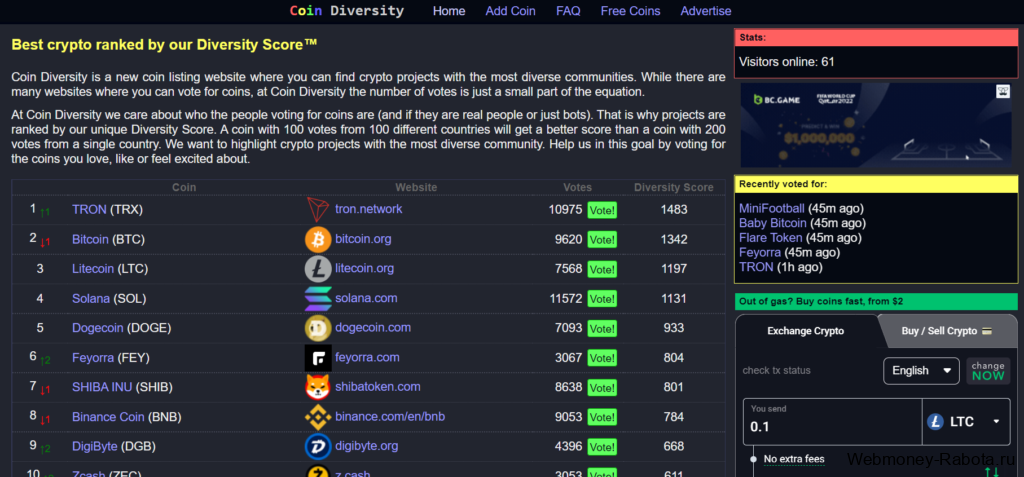Open the Add Coin menu item
This screenshot has width=1024, height=477.
click(511, 11)
